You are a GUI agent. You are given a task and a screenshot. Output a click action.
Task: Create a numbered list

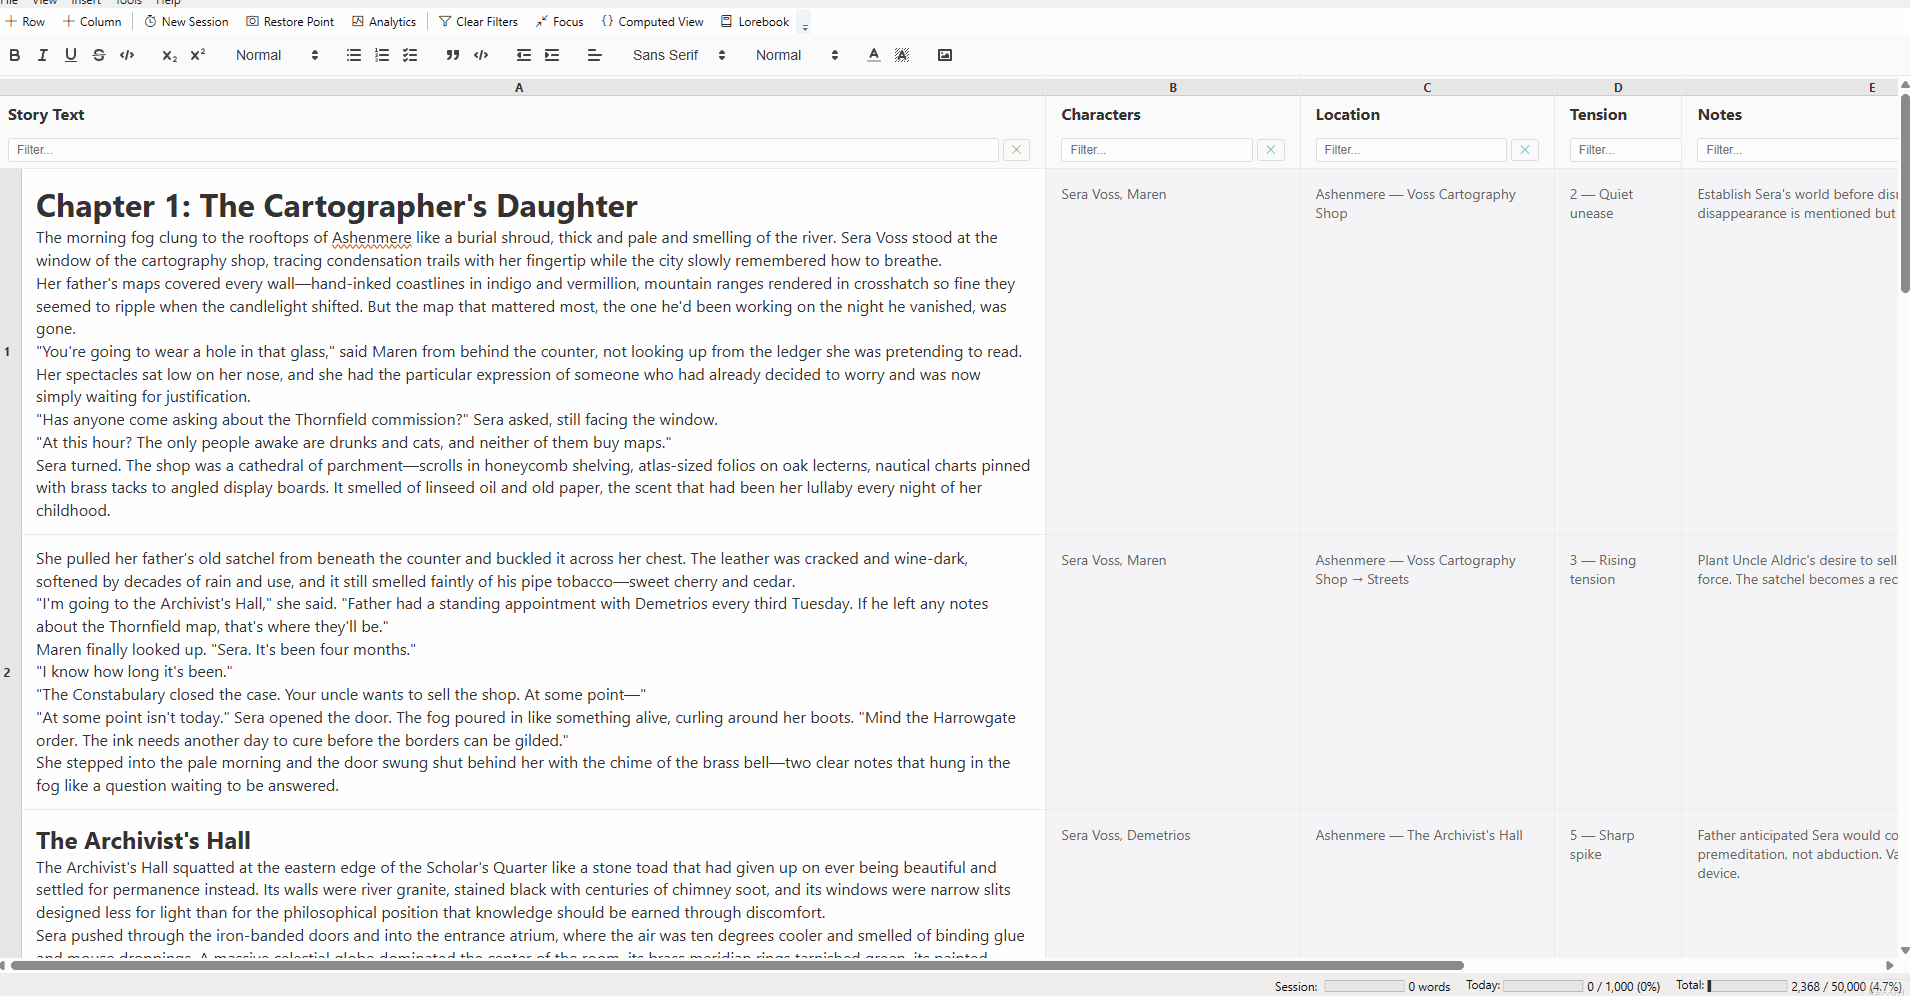pos(382,55)
